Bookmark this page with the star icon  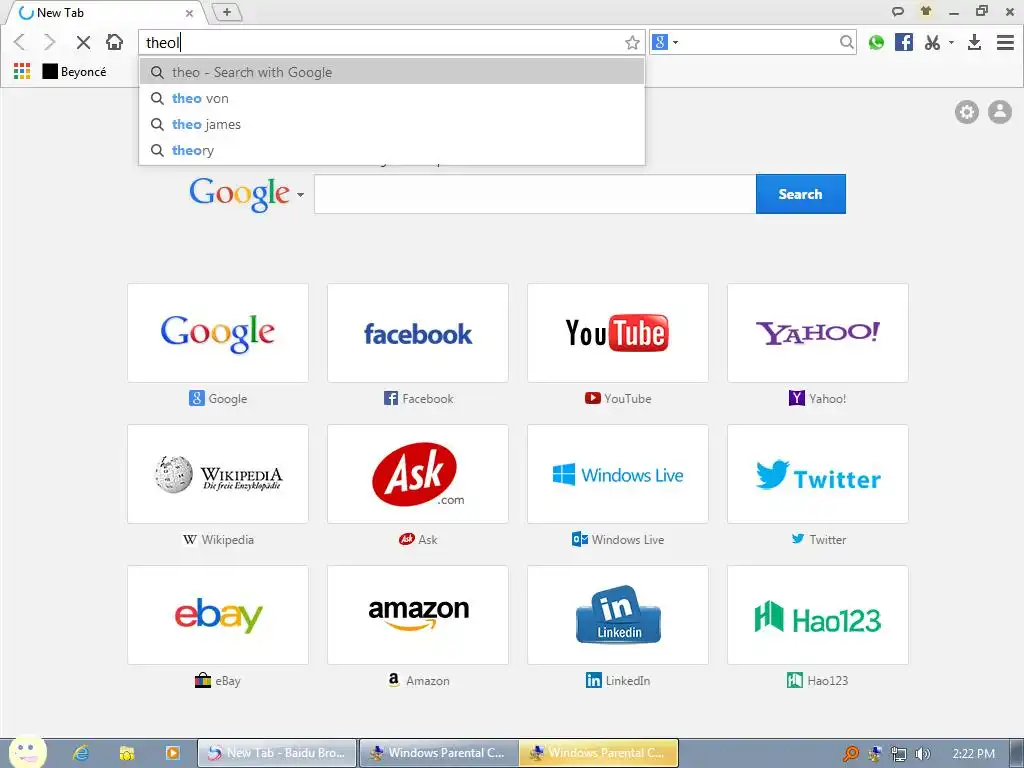(632, 43)
